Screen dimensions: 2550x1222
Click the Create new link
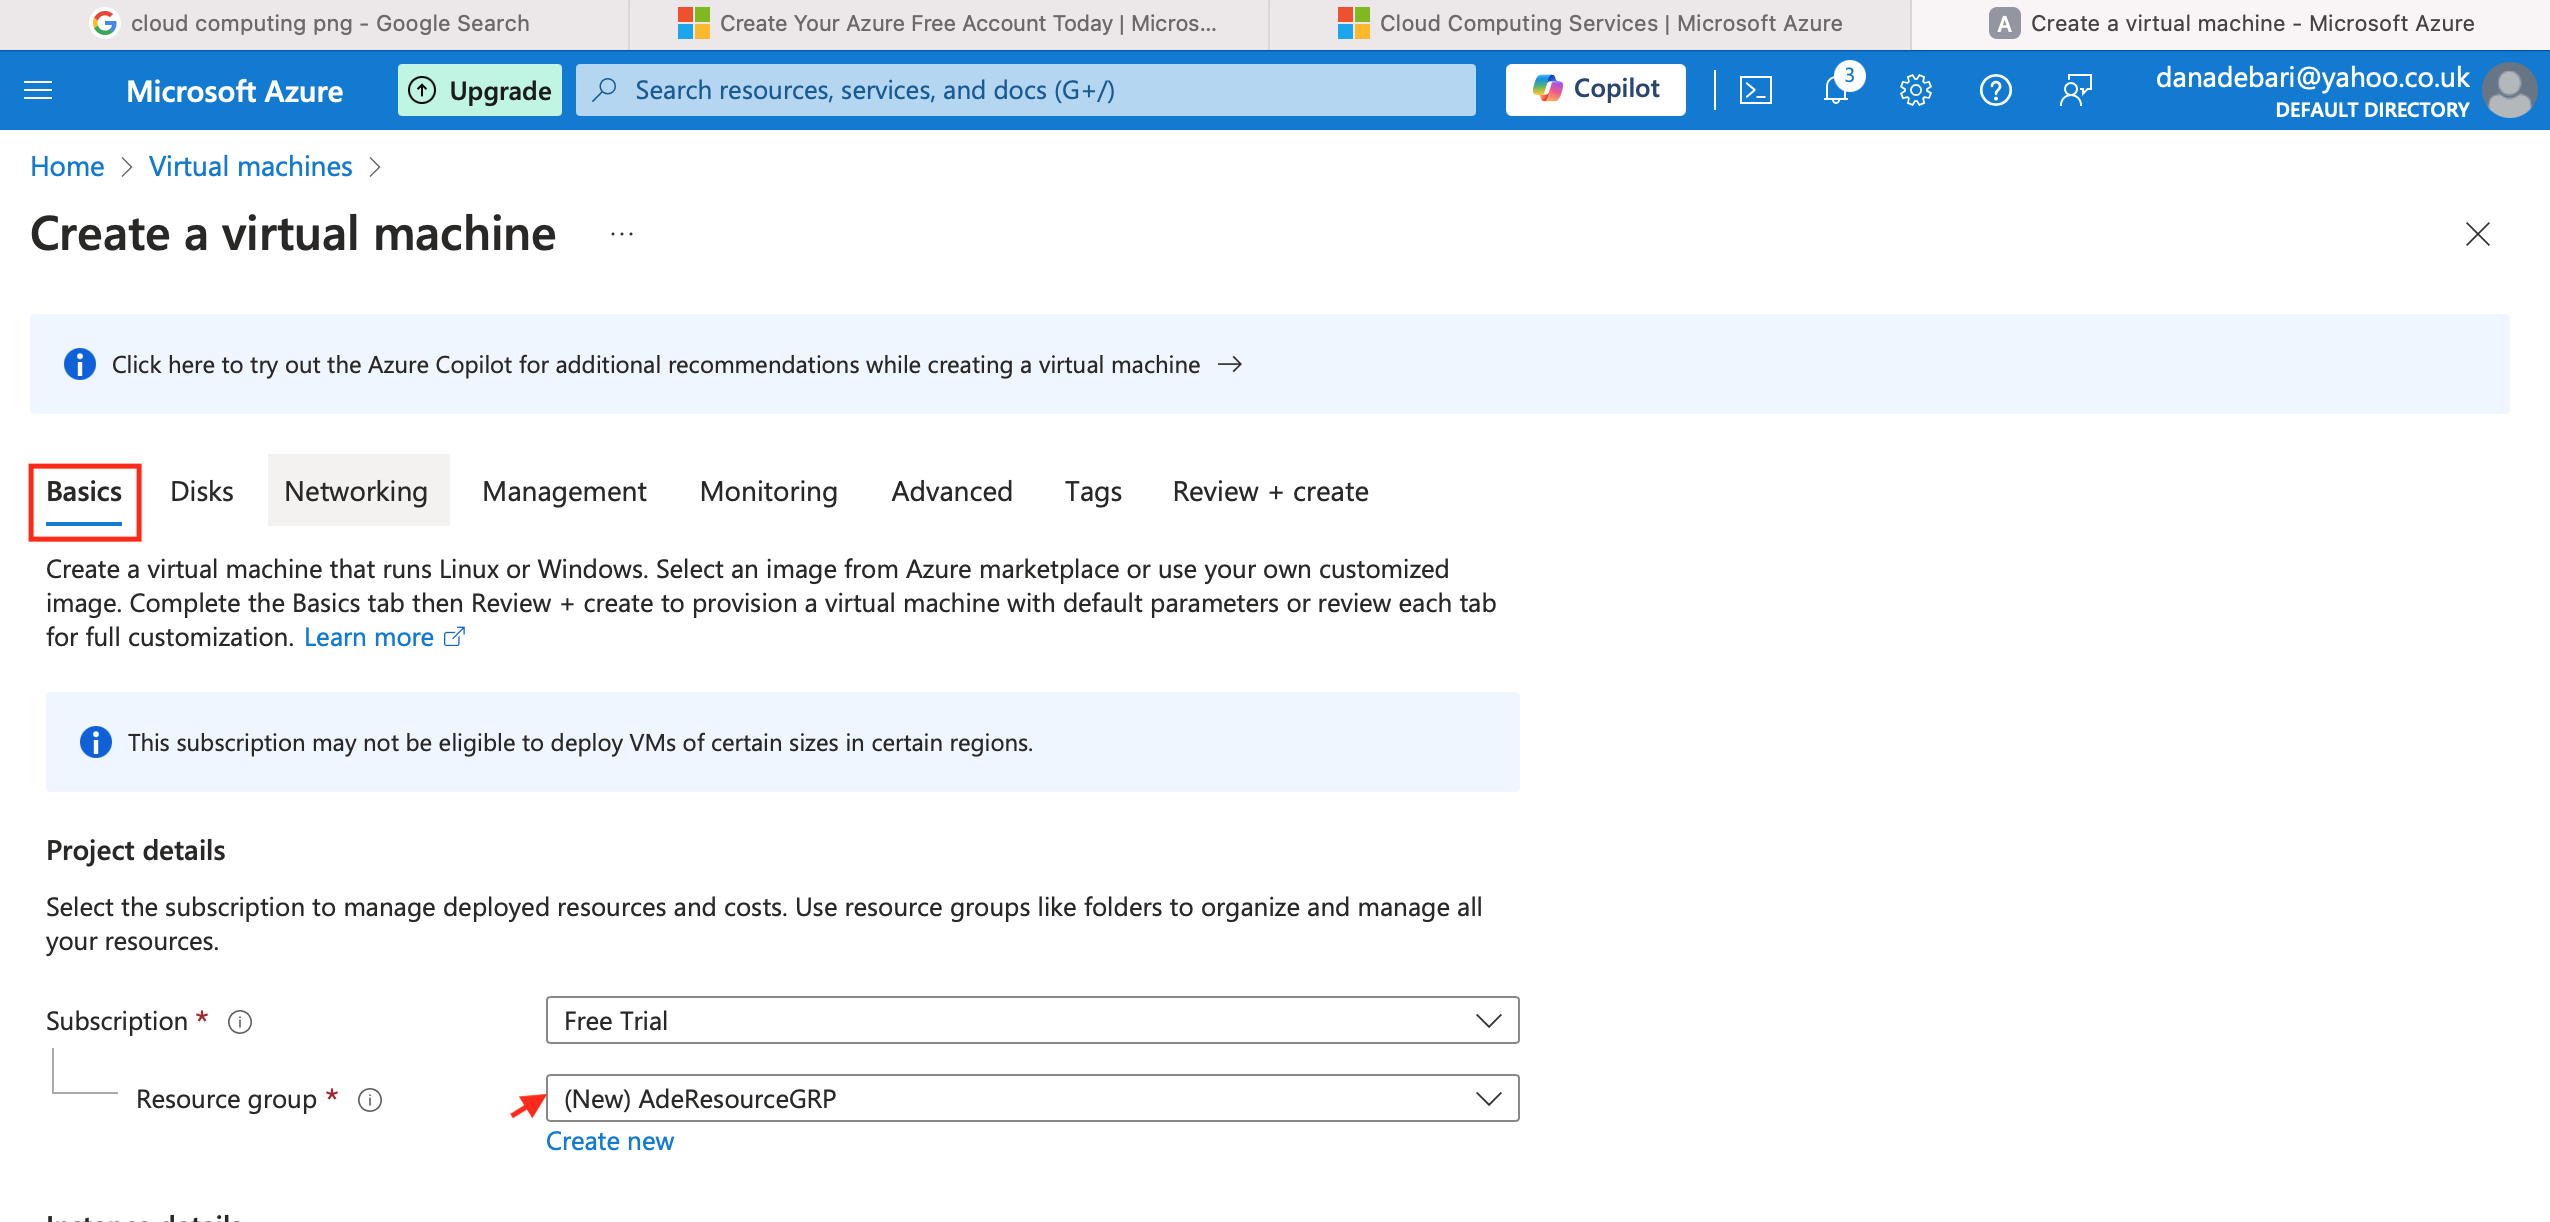coord(610,1141)
